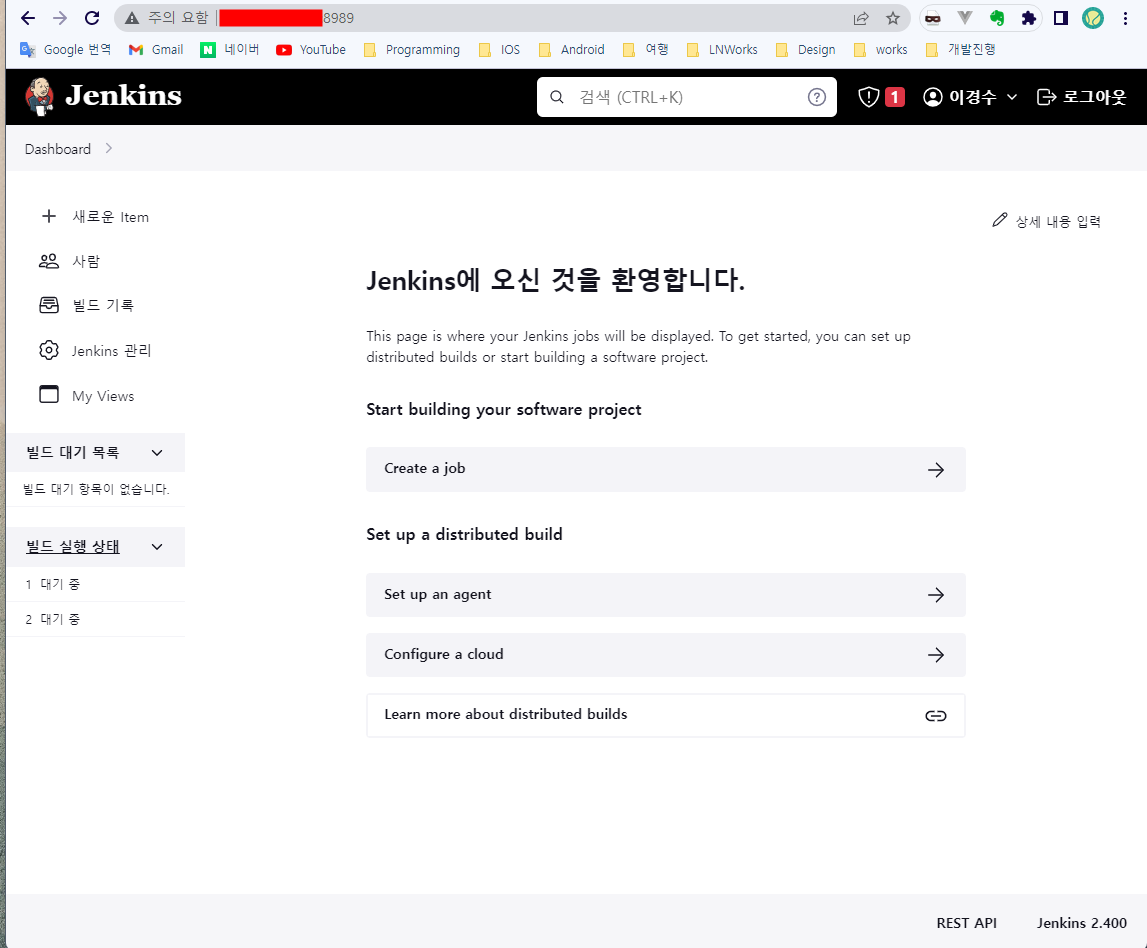1147x948 pixels.
Task: Click the arrow on Create a job
Action: coord(936,470)
